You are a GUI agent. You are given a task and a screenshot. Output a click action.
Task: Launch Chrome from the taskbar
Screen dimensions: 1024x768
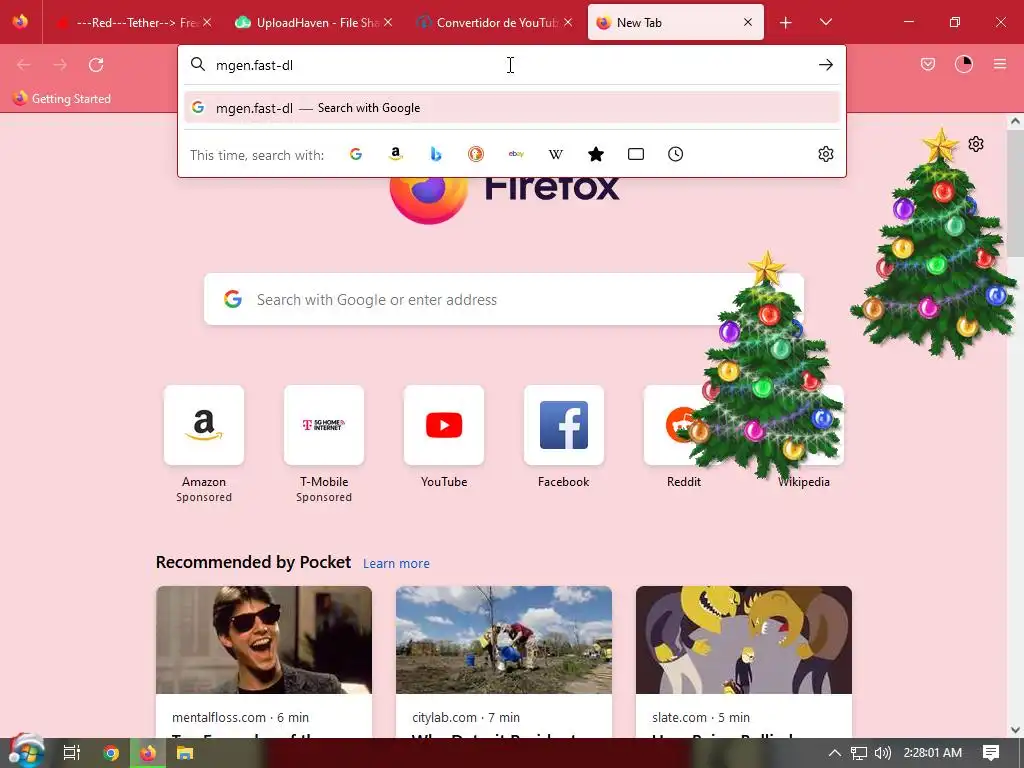click(x=111, y=753)
